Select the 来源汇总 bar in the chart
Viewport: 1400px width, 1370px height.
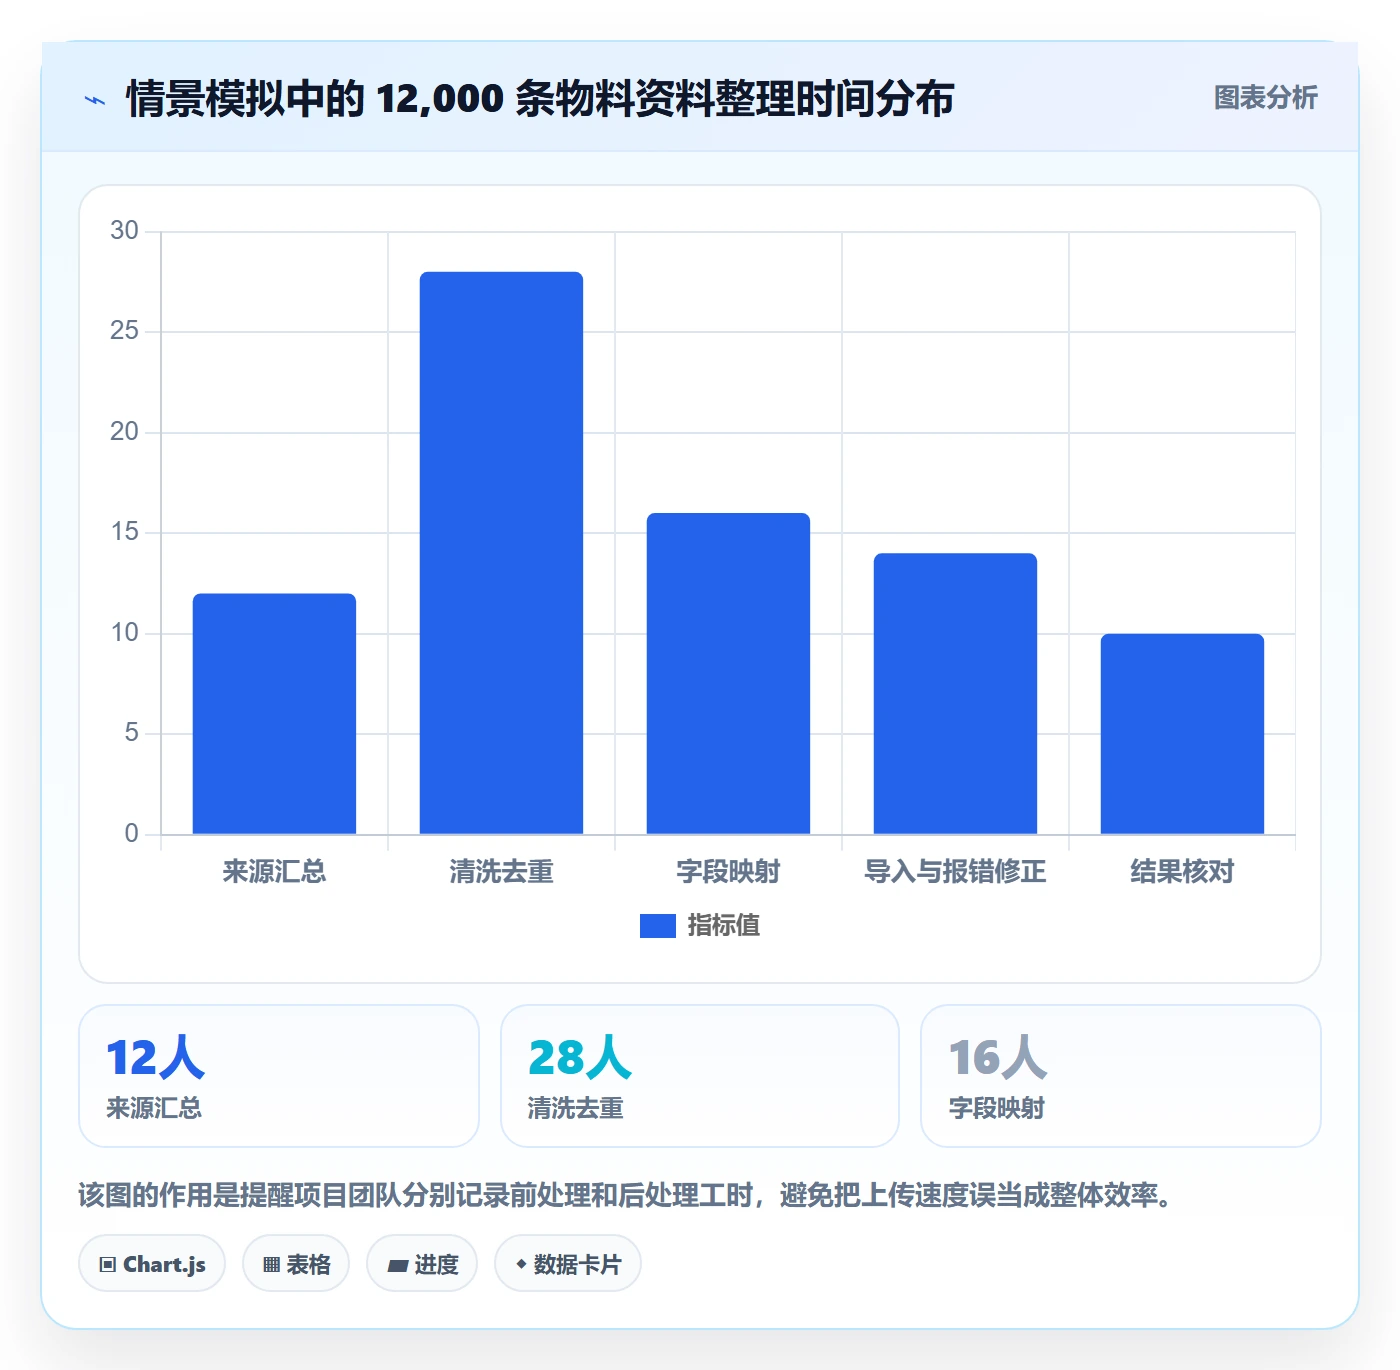274,714
